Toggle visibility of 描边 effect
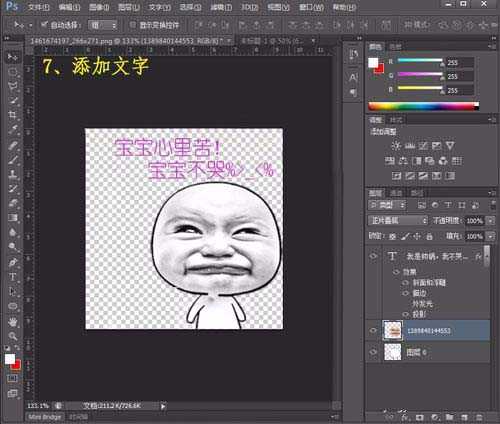The image size is (500, 424). pos(406,293)
